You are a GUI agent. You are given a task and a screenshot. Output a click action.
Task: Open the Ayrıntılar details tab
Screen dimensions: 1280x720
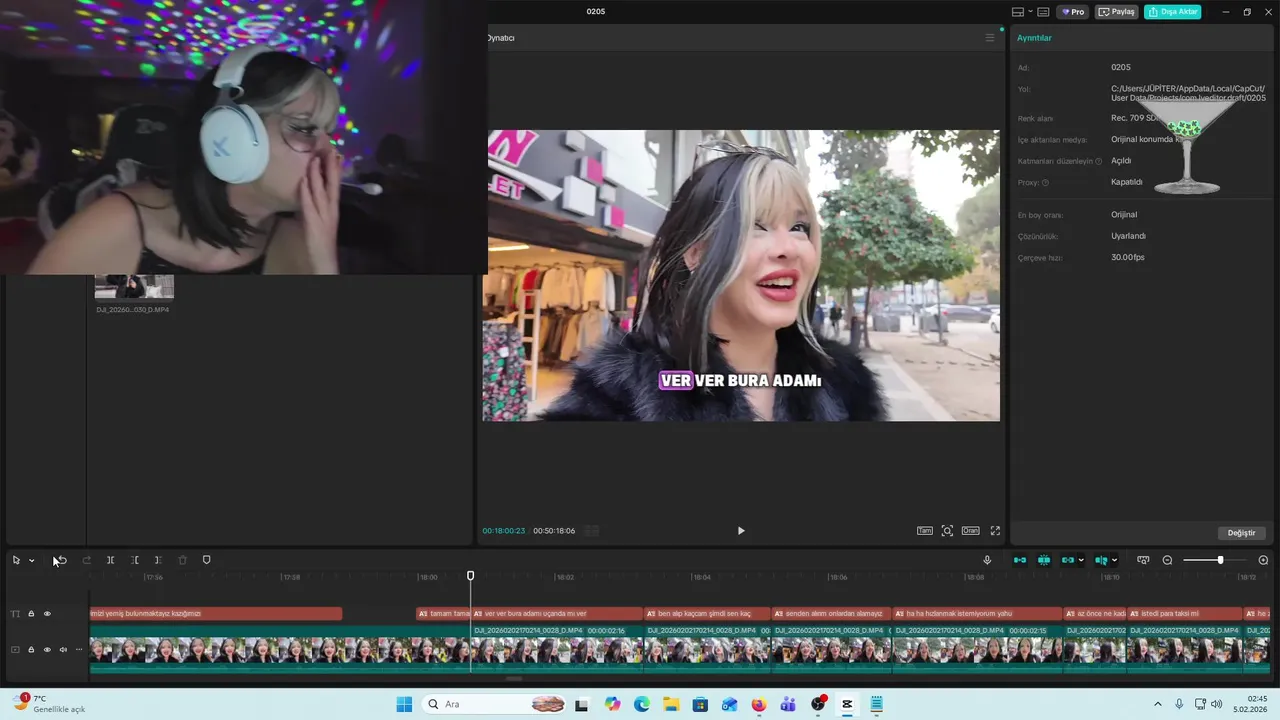1034,38
